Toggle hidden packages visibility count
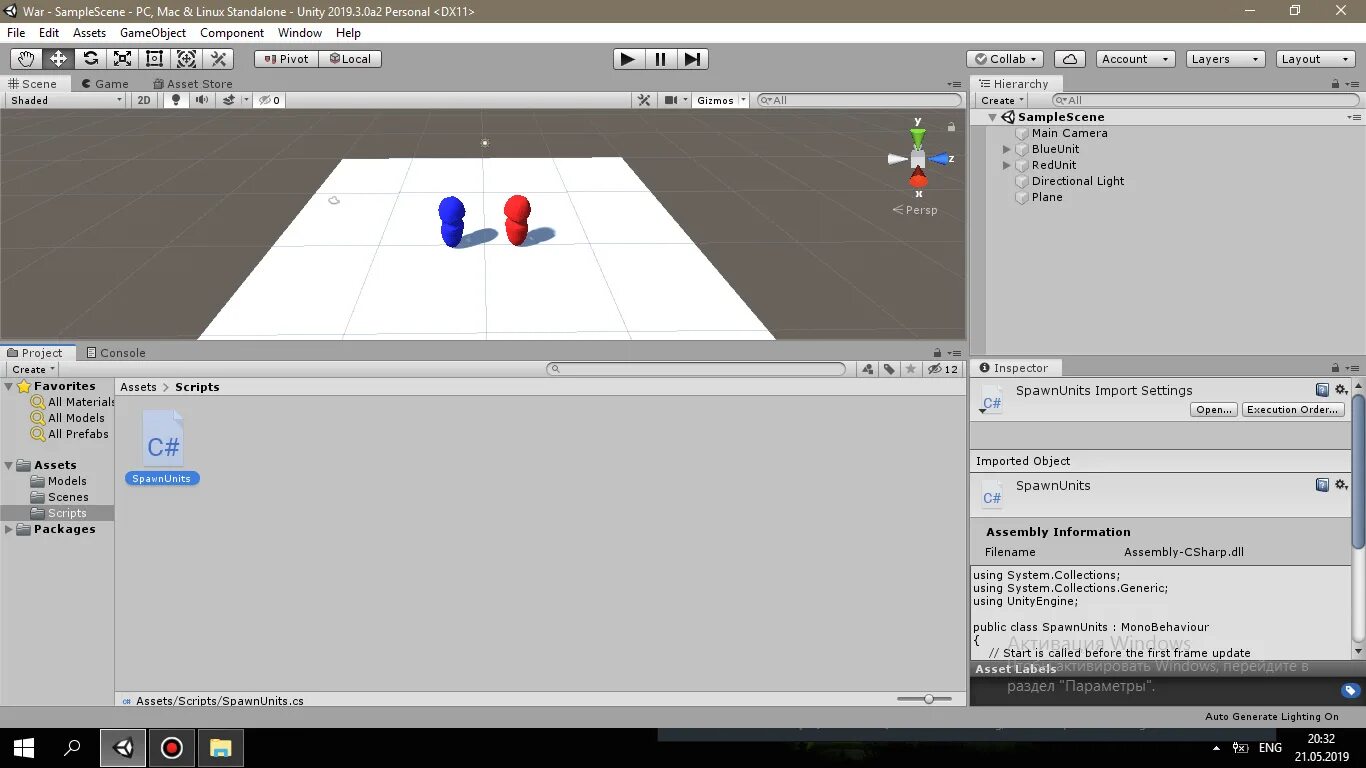This screenshot has width=1366, height=768. pyautogui.click(x=943, y=369)
